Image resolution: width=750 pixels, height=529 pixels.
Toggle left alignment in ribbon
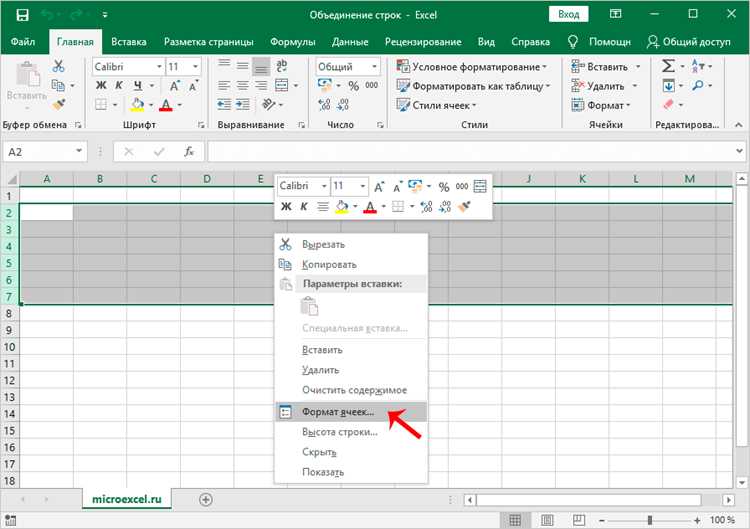coord(224,85)
